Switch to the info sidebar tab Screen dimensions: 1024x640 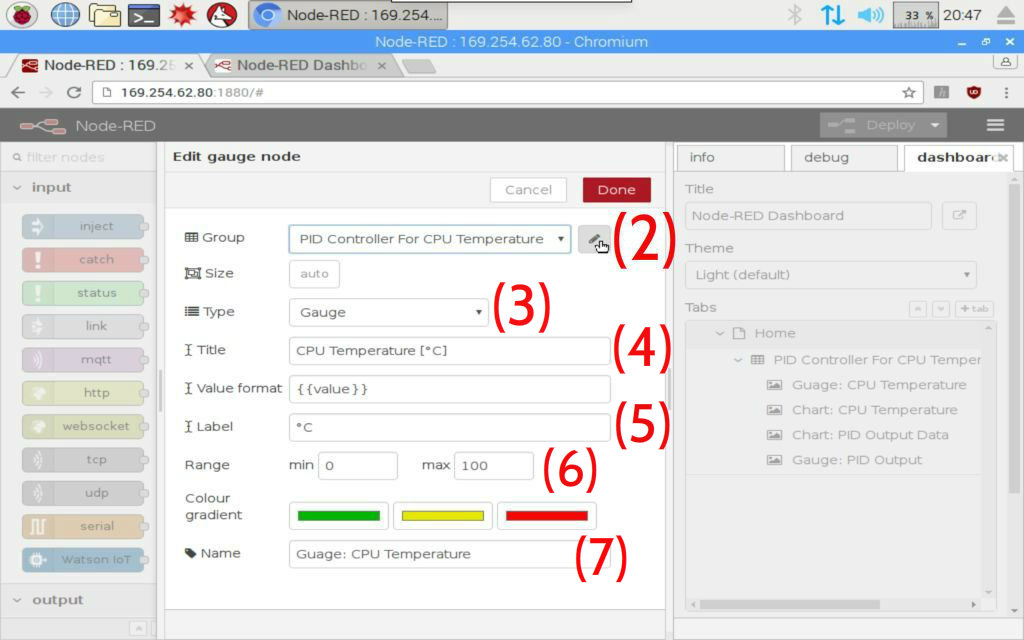coord(730,157)
